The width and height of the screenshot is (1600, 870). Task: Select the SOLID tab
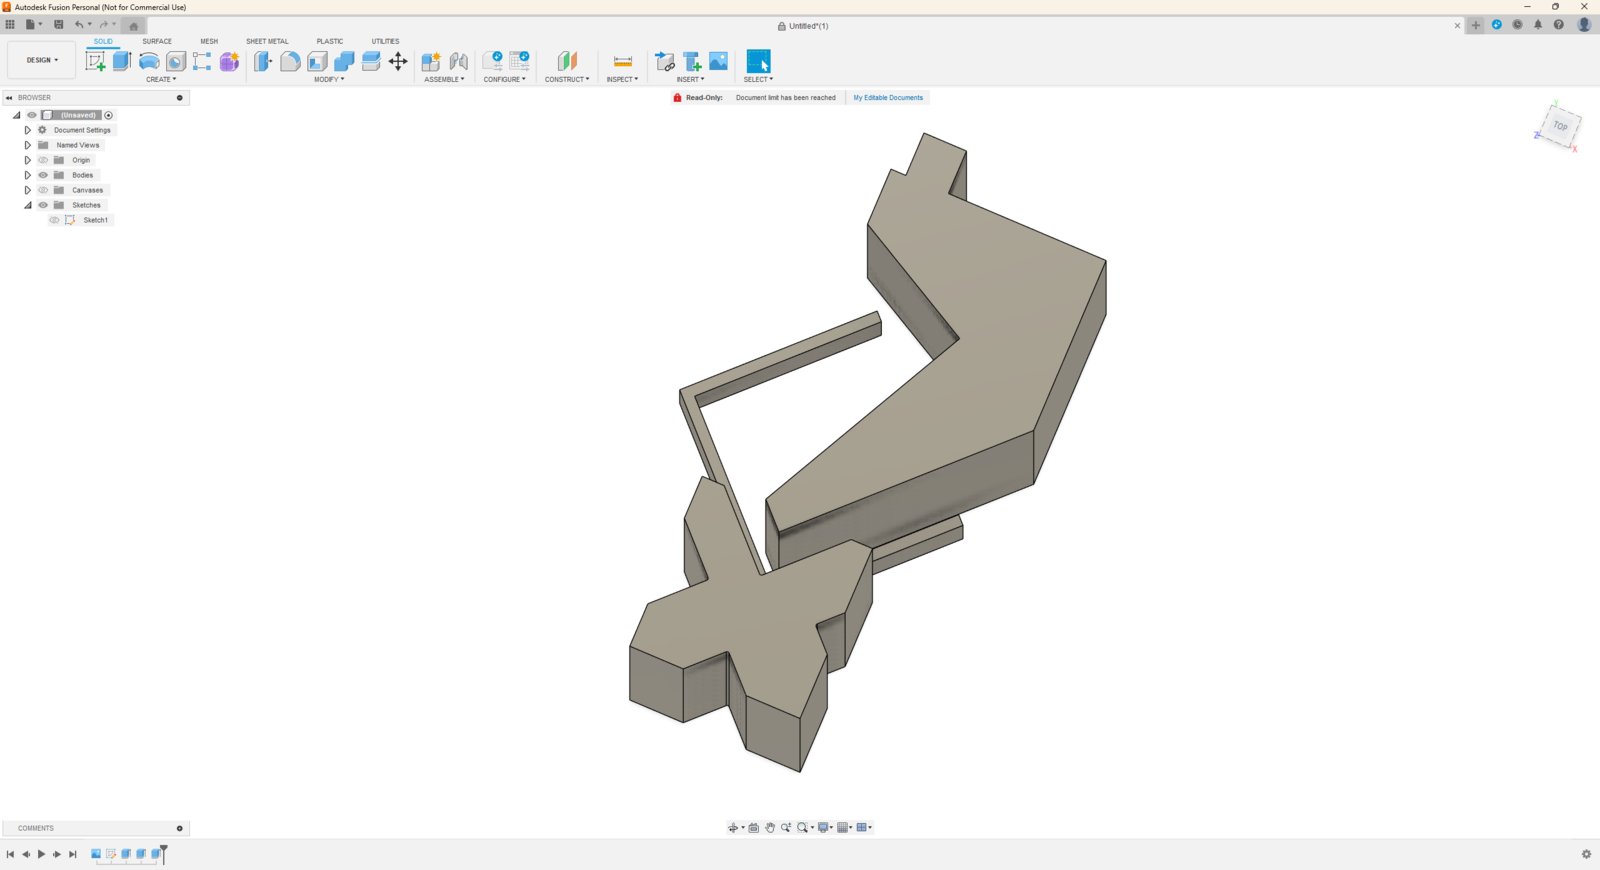[103, 41]
